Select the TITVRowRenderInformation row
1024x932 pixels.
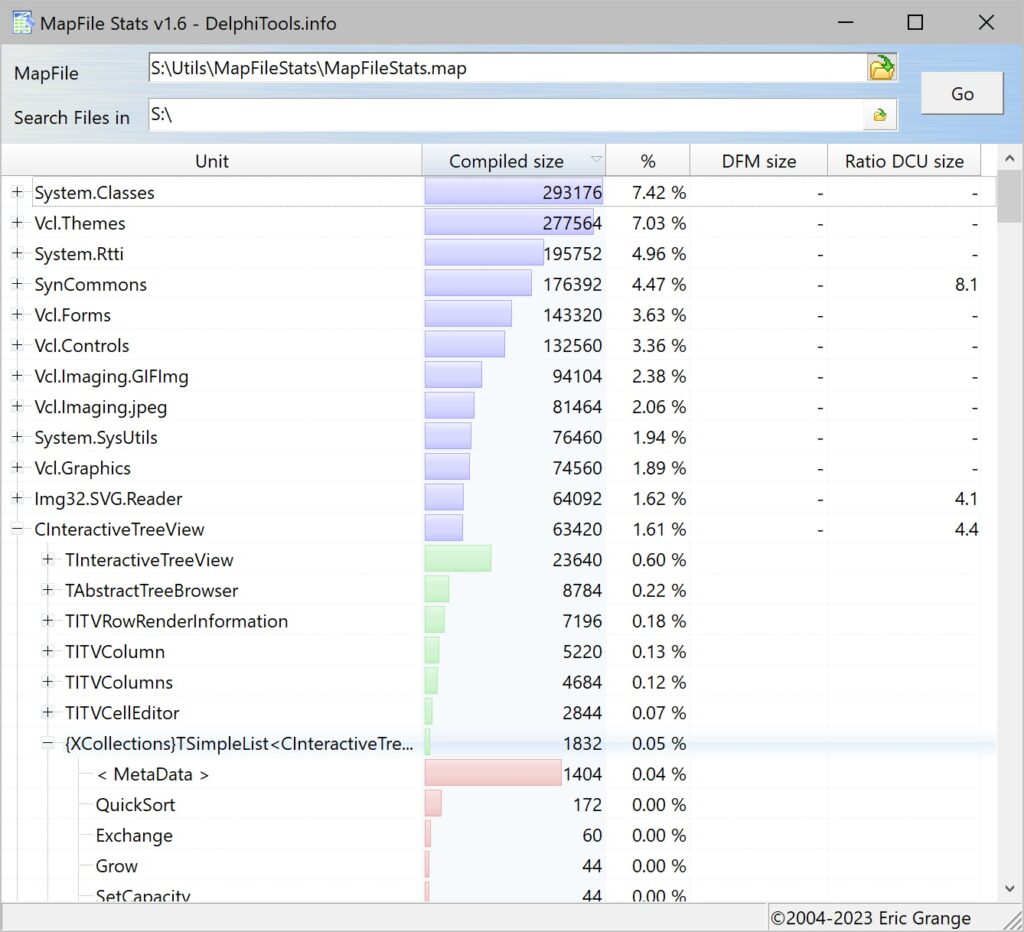point(498,621)
